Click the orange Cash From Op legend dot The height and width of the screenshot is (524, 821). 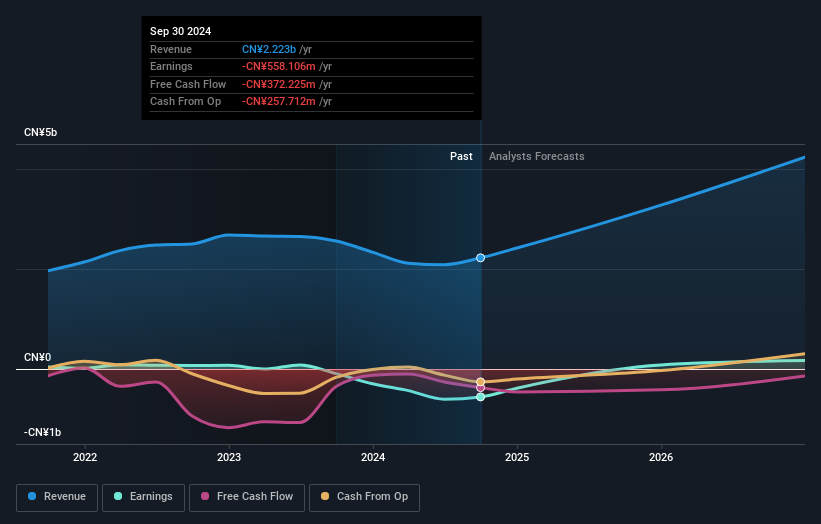pos(325,496)
